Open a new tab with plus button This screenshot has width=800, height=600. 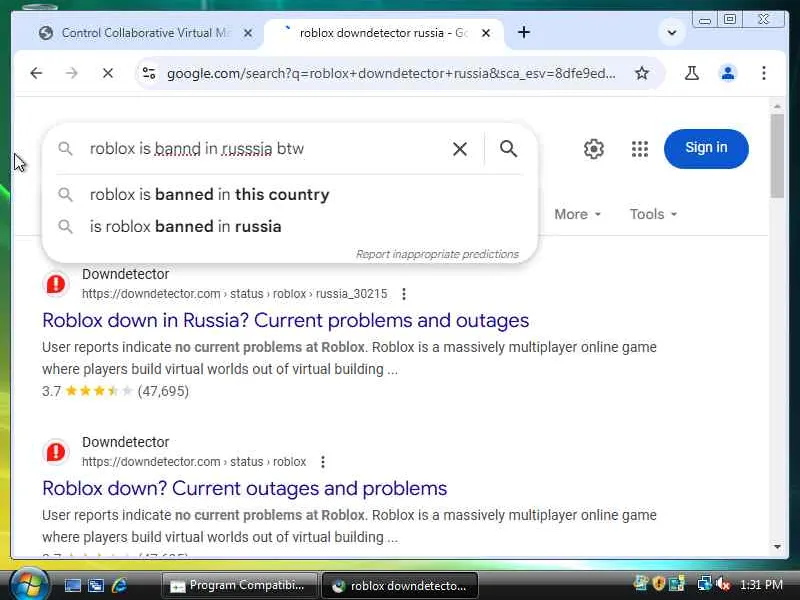pyautogui.click(x=524, y=33)
